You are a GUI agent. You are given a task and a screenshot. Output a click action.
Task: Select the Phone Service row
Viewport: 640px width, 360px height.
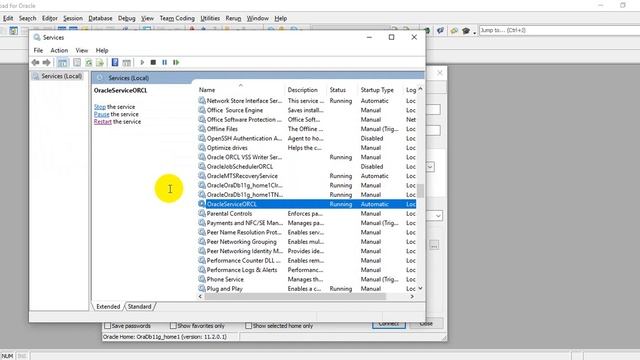pyautogui.click(x=307, y=279)
